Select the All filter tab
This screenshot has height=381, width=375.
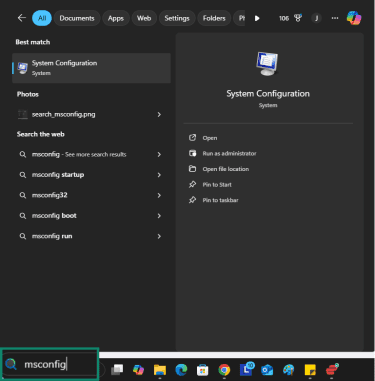pos(42,18)
